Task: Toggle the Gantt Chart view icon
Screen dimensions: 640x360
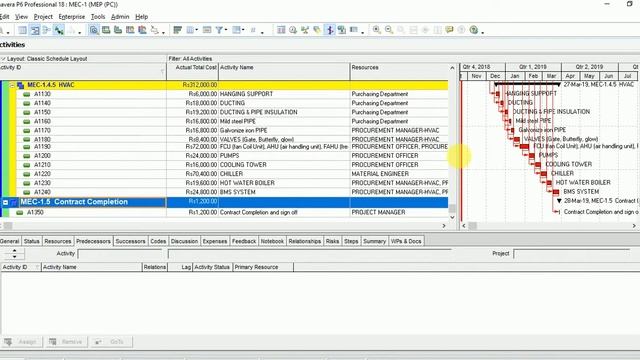Action: tap(35, 30)
